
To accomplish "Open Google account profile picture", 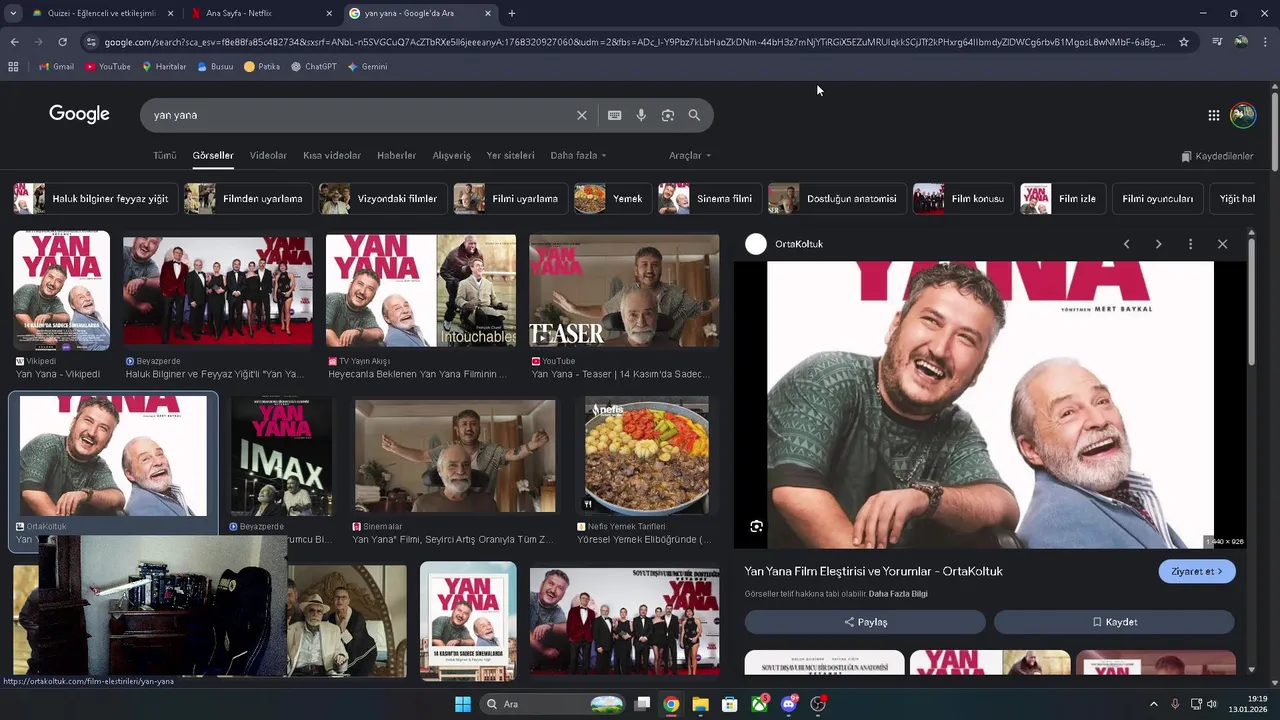I will point(1243,115).
